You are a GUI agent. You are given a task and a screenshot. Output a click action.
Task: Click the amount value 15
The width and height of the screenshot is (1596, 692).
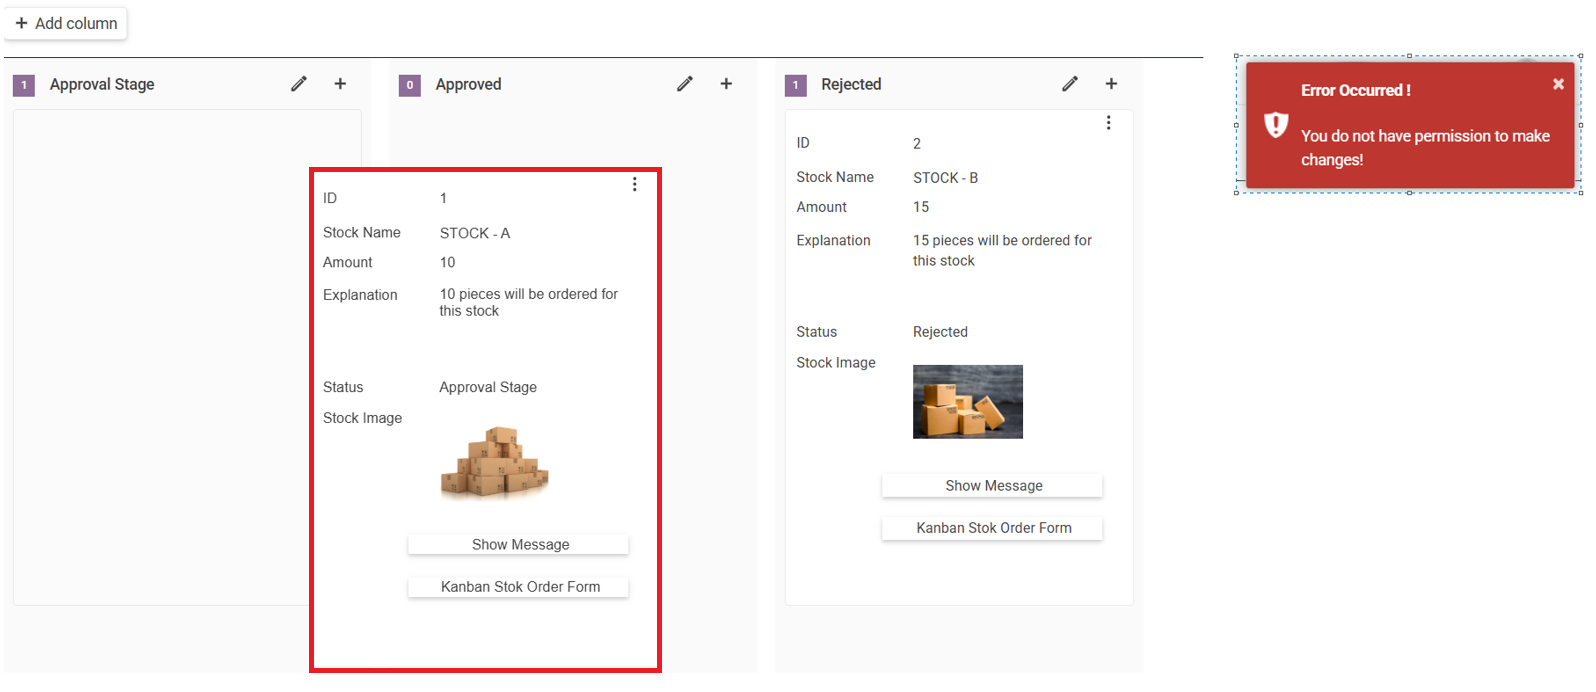pyautogui.click(x=921, y=207)
